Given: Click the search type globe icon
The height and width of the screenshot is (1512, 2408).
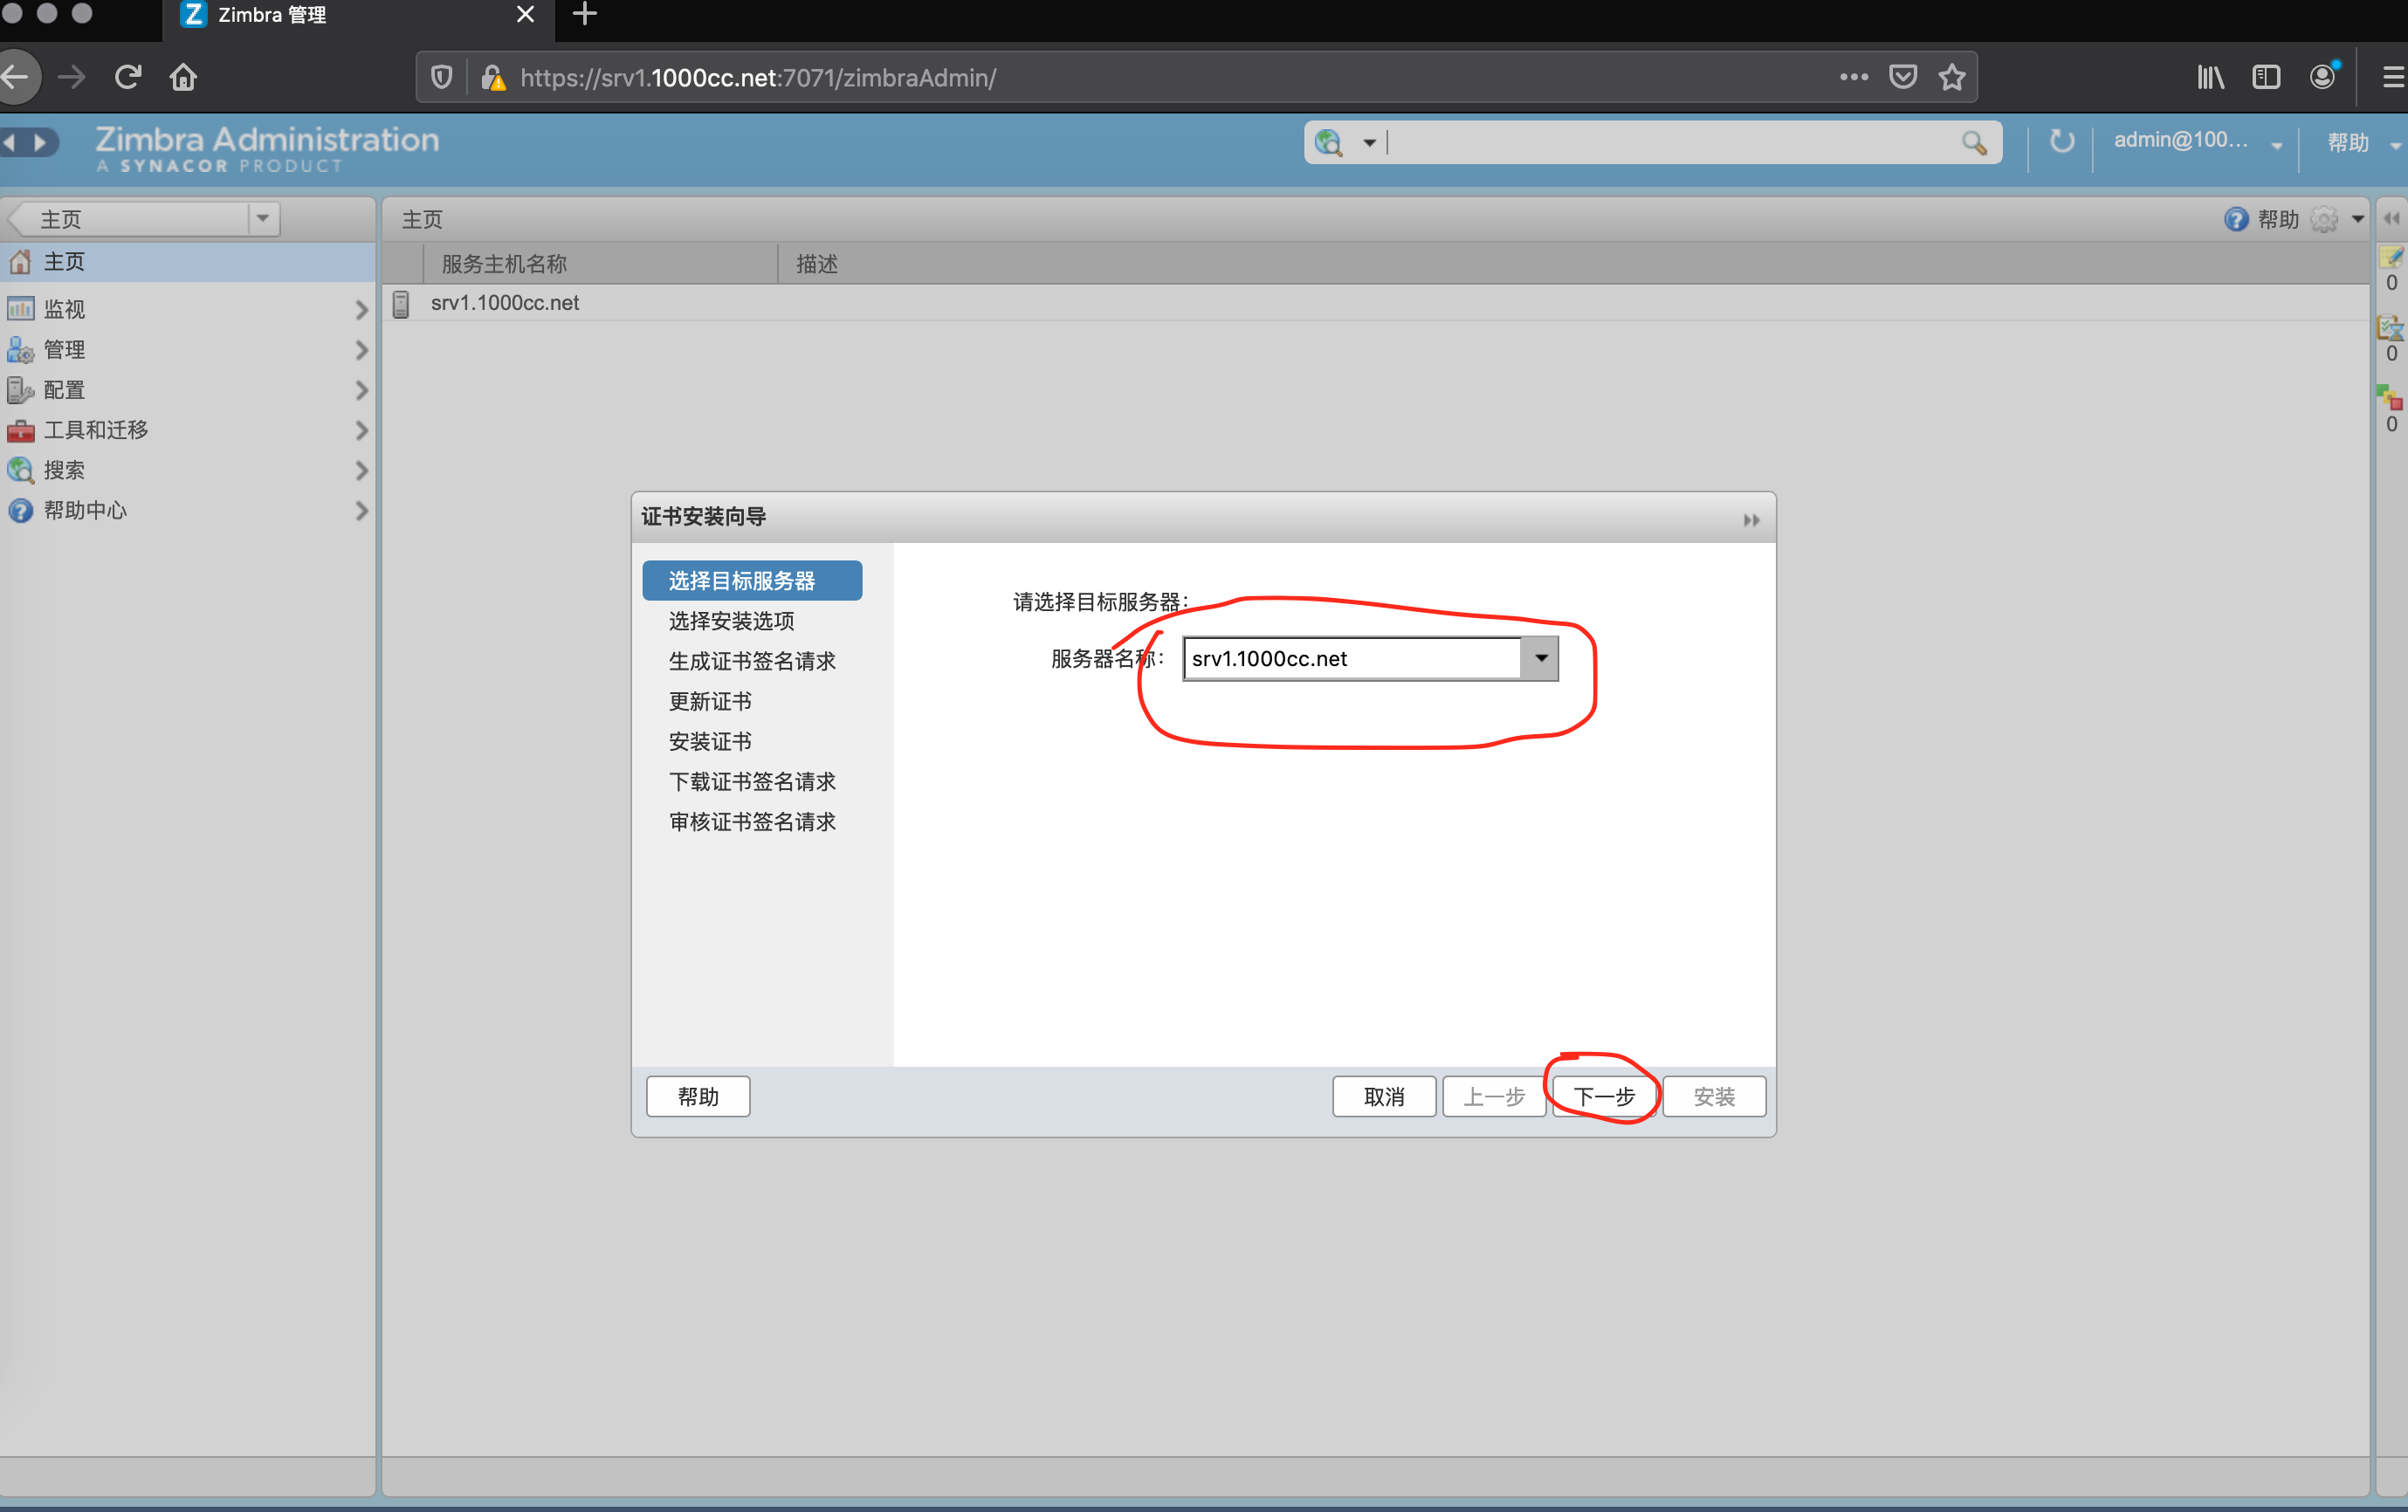Looking at the screenshot, I should pyautogui.click(x=1329, y=143).
